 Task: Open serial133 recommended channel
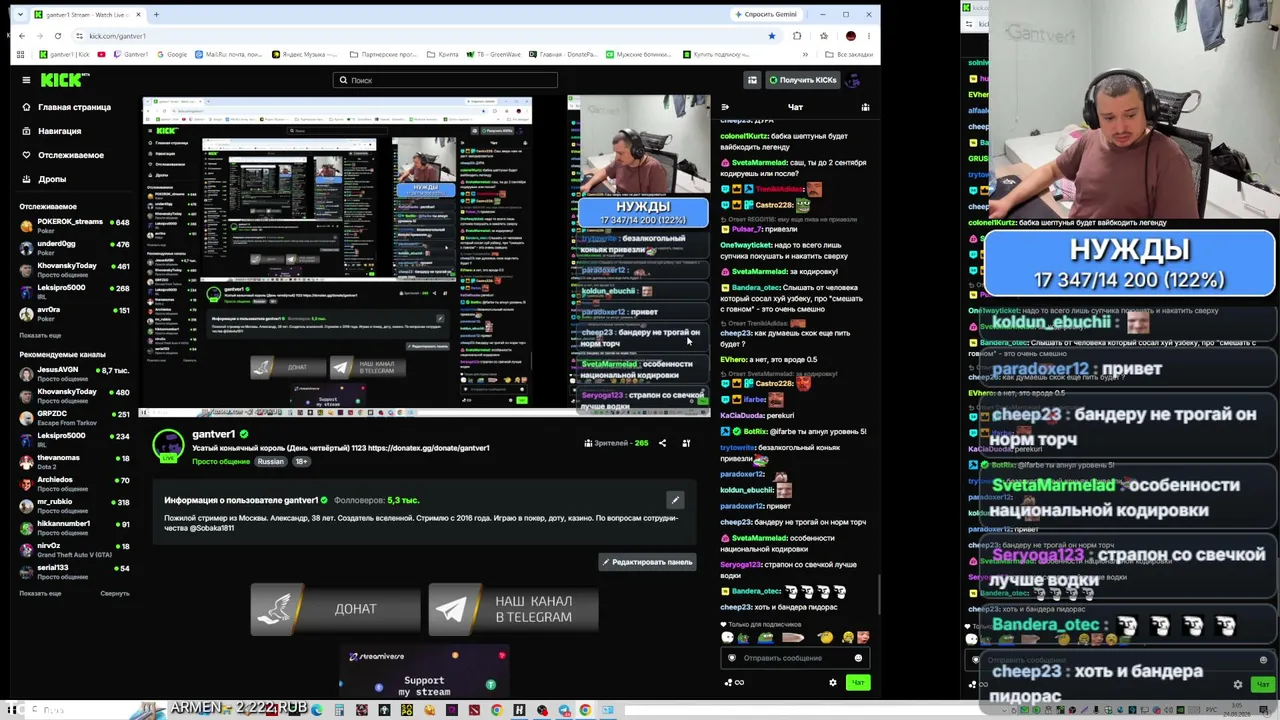74,570
